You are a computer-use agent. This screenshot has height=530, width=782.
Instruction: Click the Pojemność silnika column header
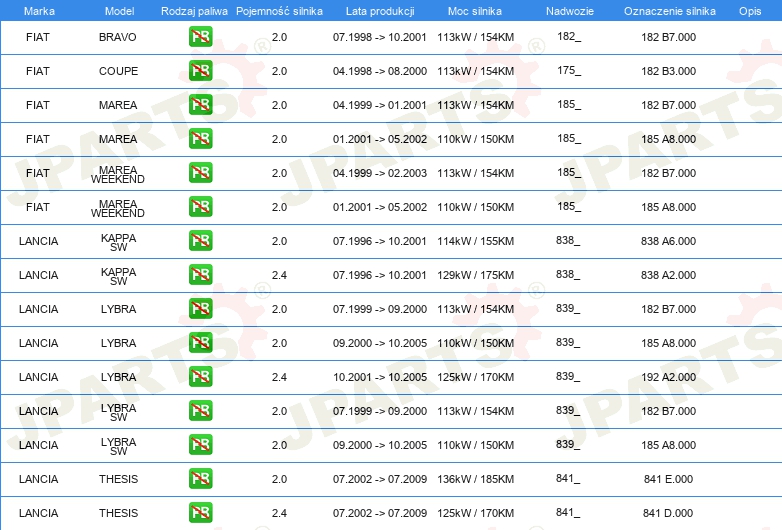[279, 11]
